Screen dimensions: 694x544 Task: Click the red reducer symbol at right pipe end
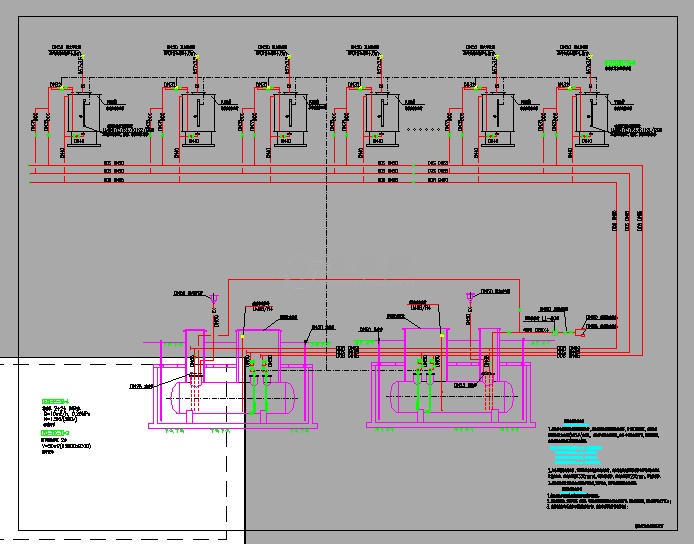[x=579, y=330]
